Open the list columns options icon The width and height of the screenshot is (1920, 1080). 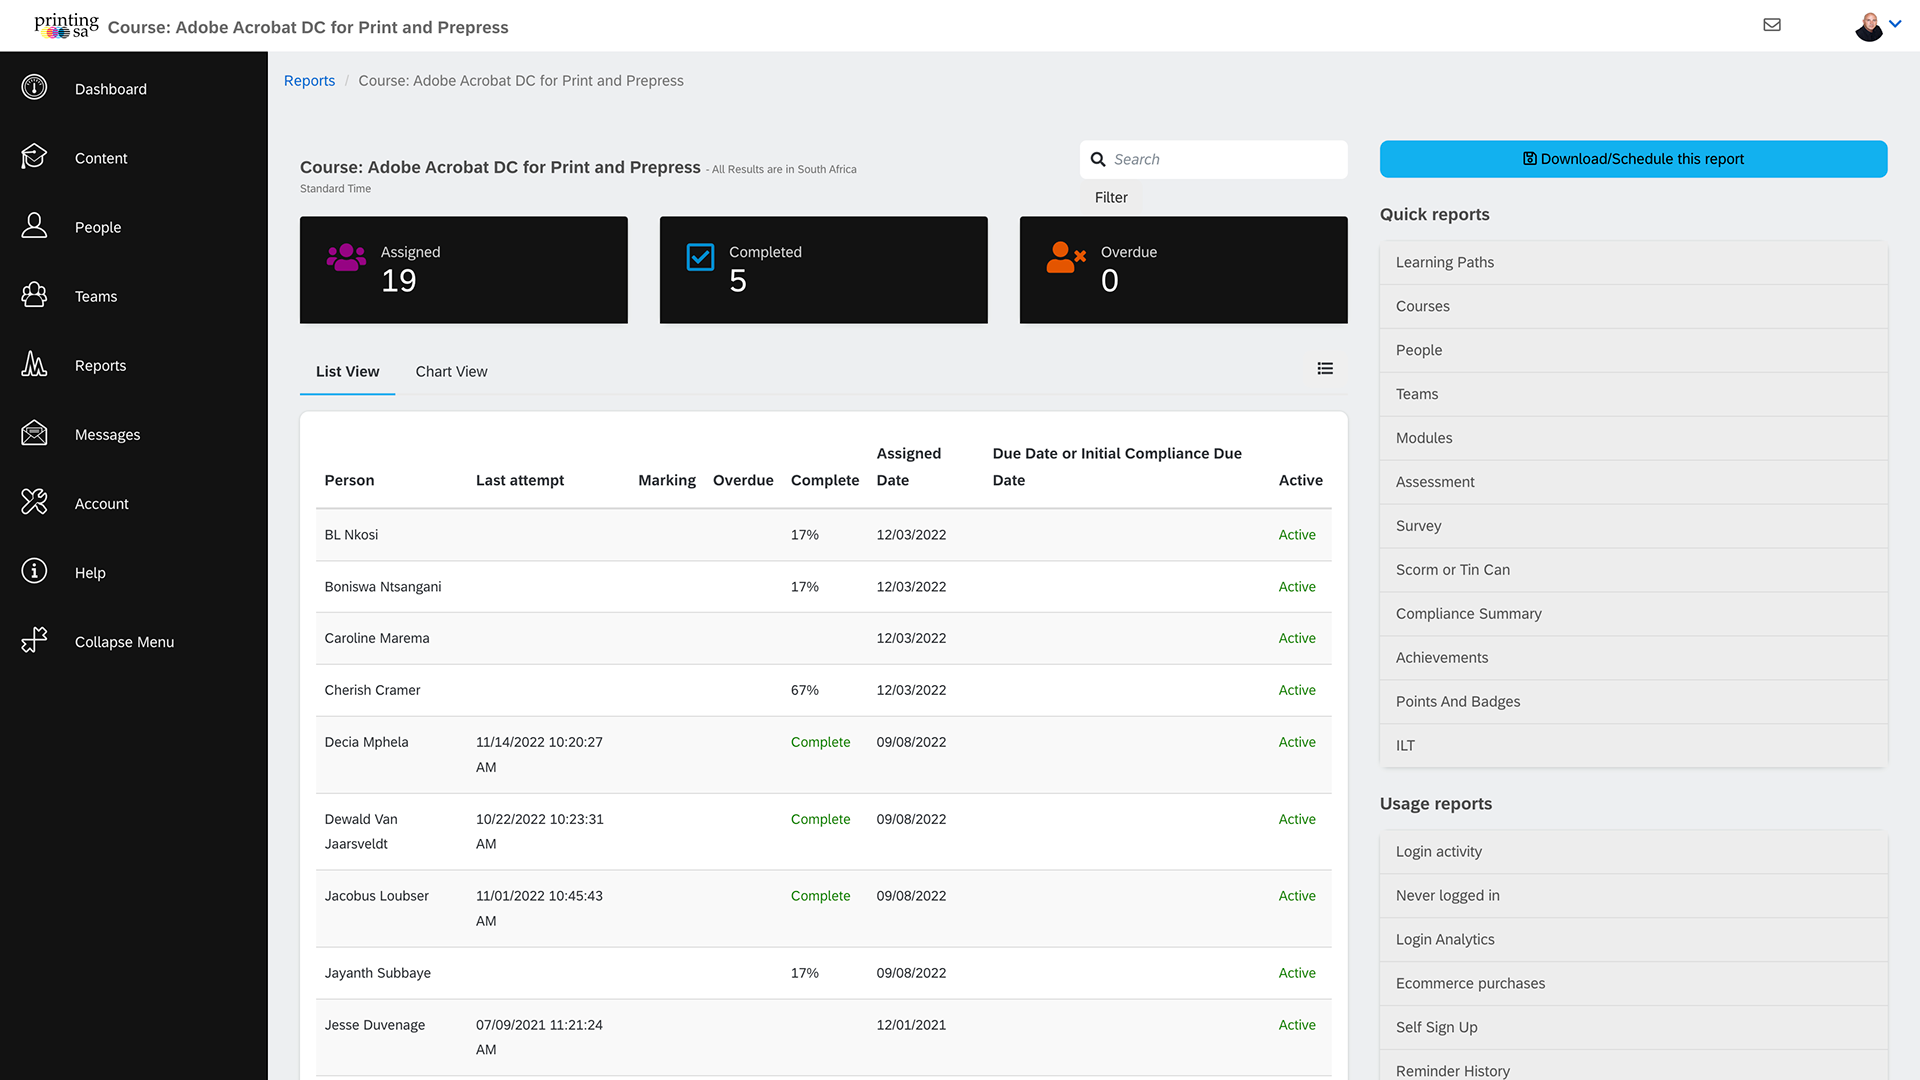1325,369
